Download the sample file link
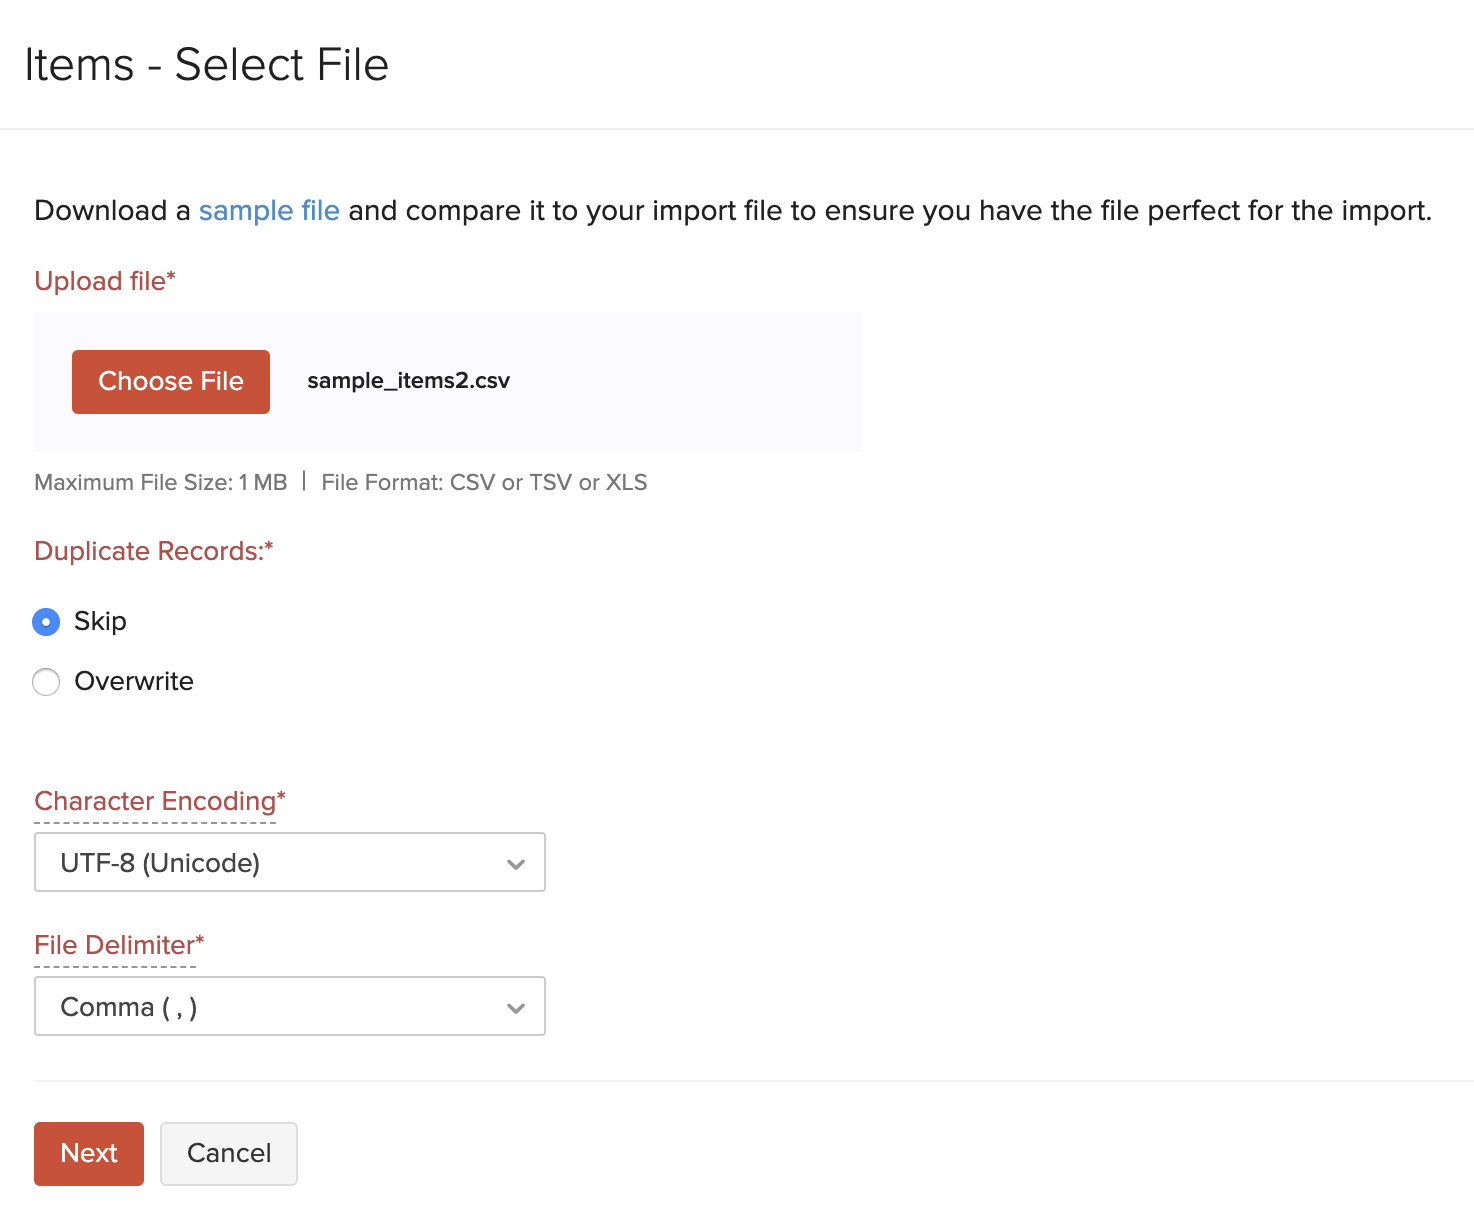The width and height of the screenshot is (1474, 1232). (x=268, y=211)
